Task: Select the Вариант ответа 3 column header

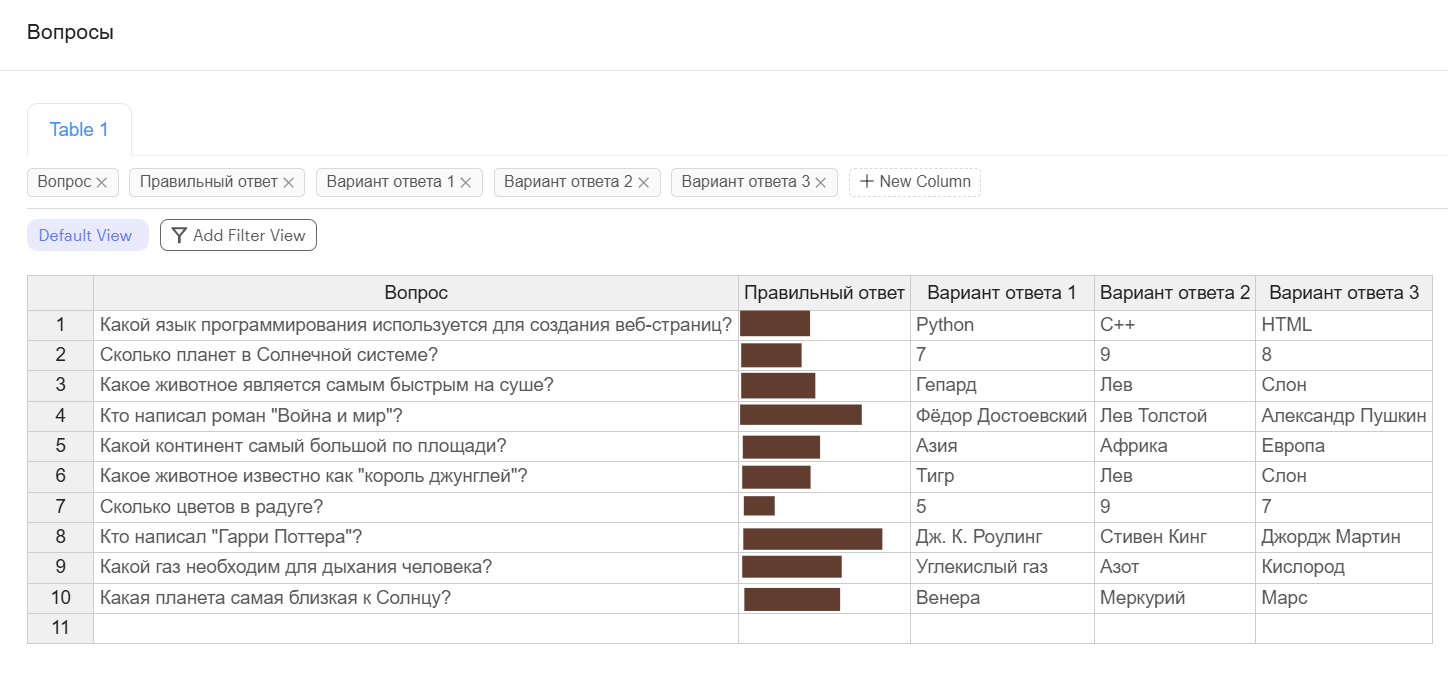Action: click(x=1343, y=293)
